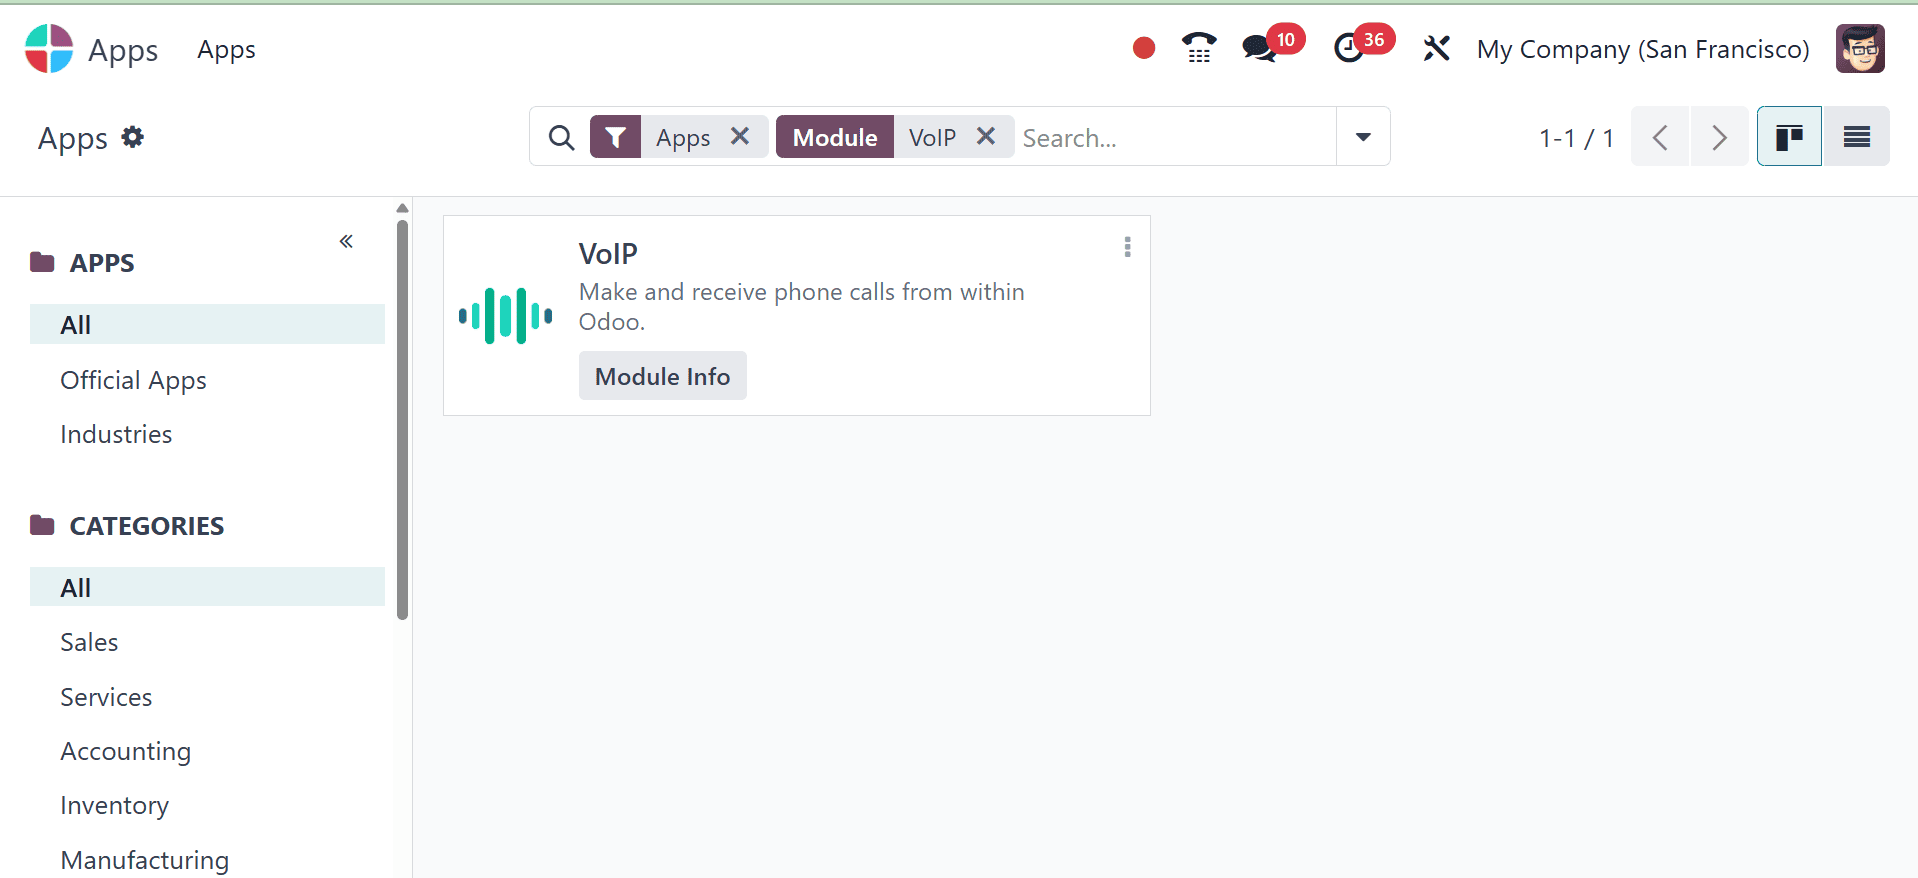This screenshot has height=878, width=1918.
Task: Expand the search options dropdown arrow
Action: coord(1363,137)
